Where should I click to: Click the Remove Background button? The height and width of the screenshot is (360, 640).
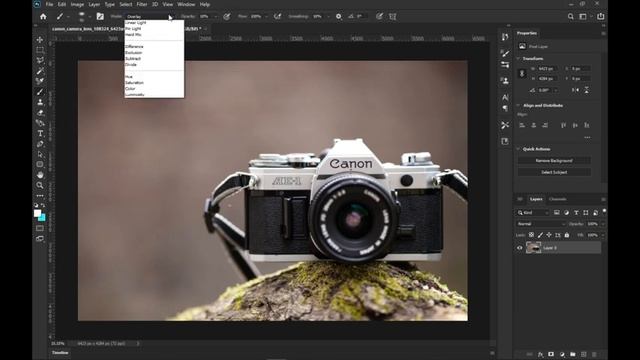tap(554, 160)
